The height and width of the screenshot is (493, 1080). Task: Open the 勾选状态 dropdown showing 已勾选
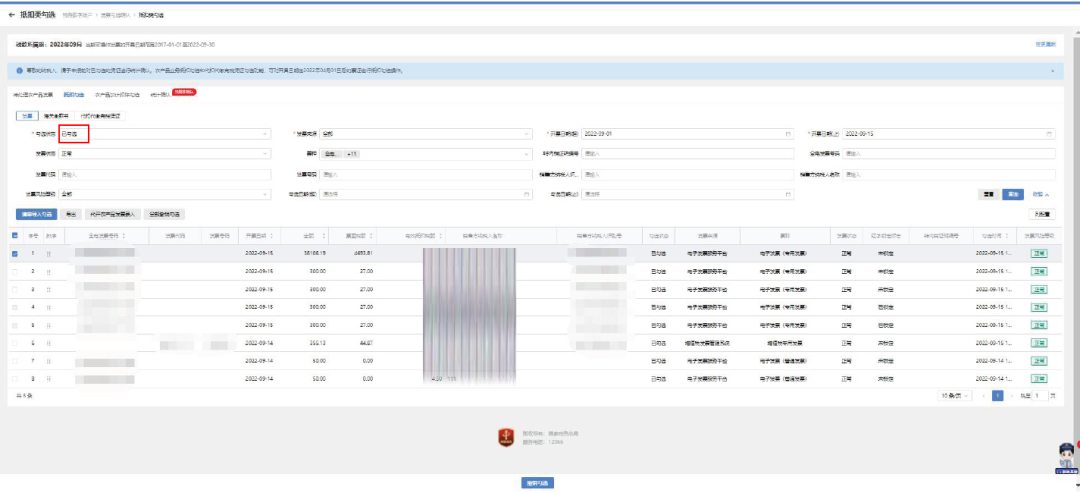164,133
